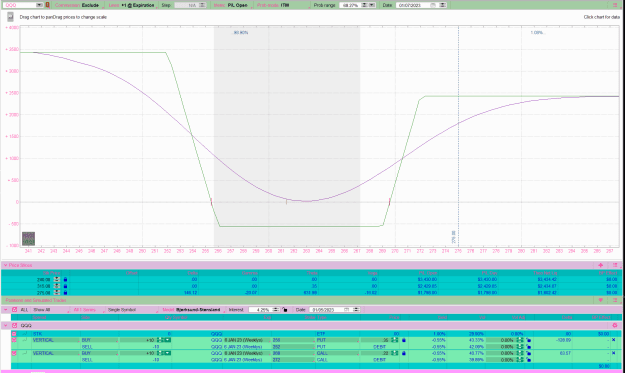This screenshot has height=373, width=625.
Task: Toggle checkbox on the STK row
Action: point(14,334)
